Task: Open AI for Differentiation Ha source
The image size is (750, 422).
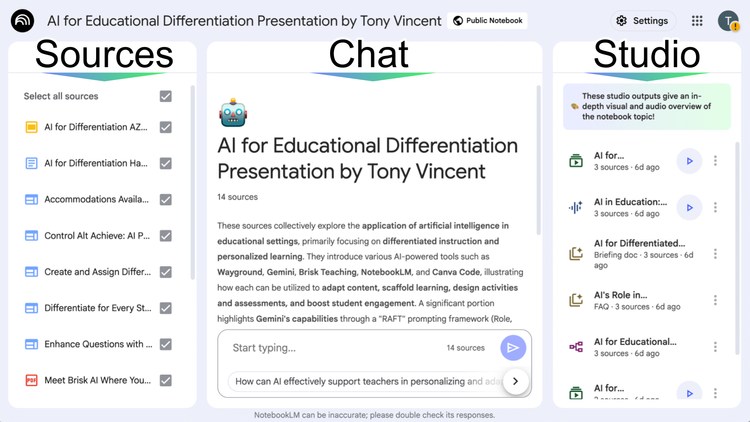Action: click(x=96, y=163)
